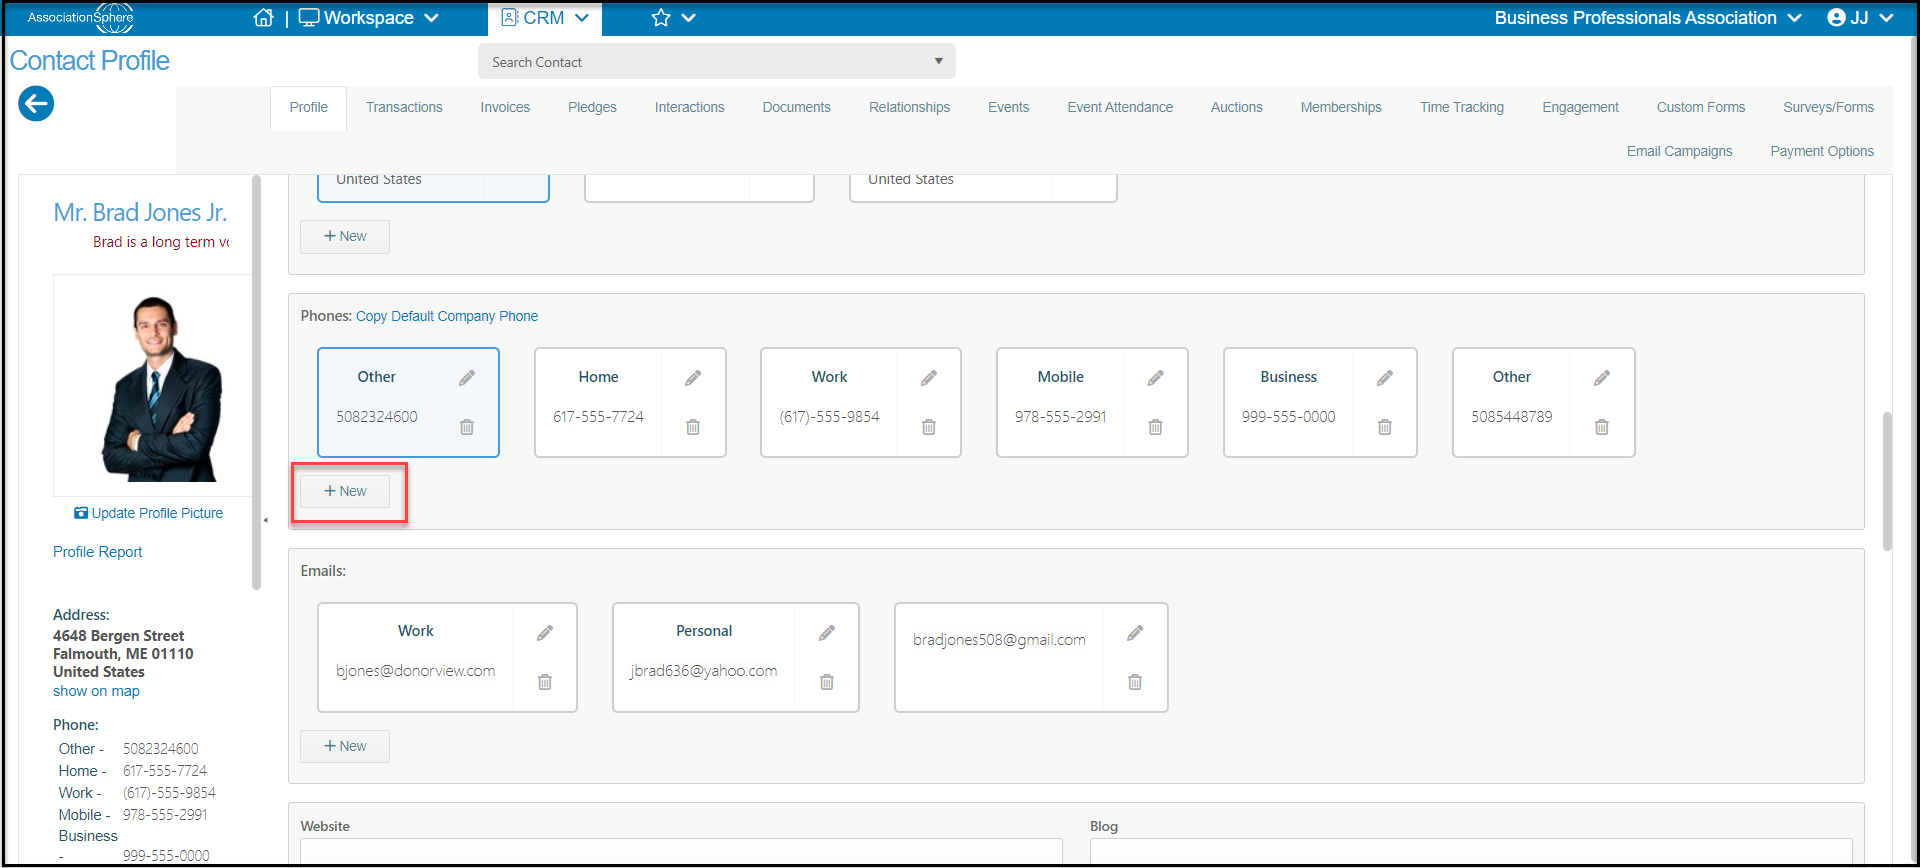This screenshot has width=1920, height=868.
Task: Delete the Work phone (617)-555-9854
Action: (x=929, y=427)
